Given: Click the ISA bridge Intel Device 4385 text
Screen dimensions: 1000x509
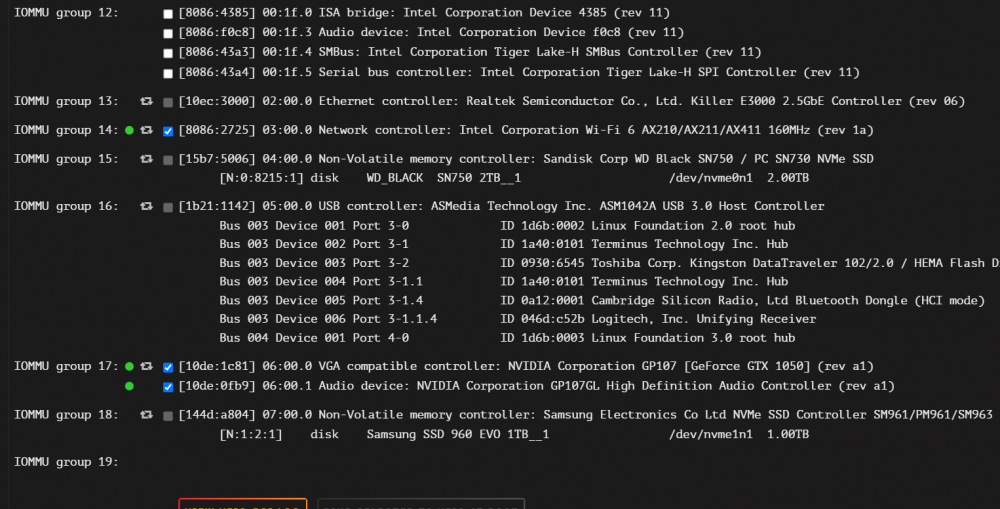Looking at the screenshot, I should coord(424,13).
